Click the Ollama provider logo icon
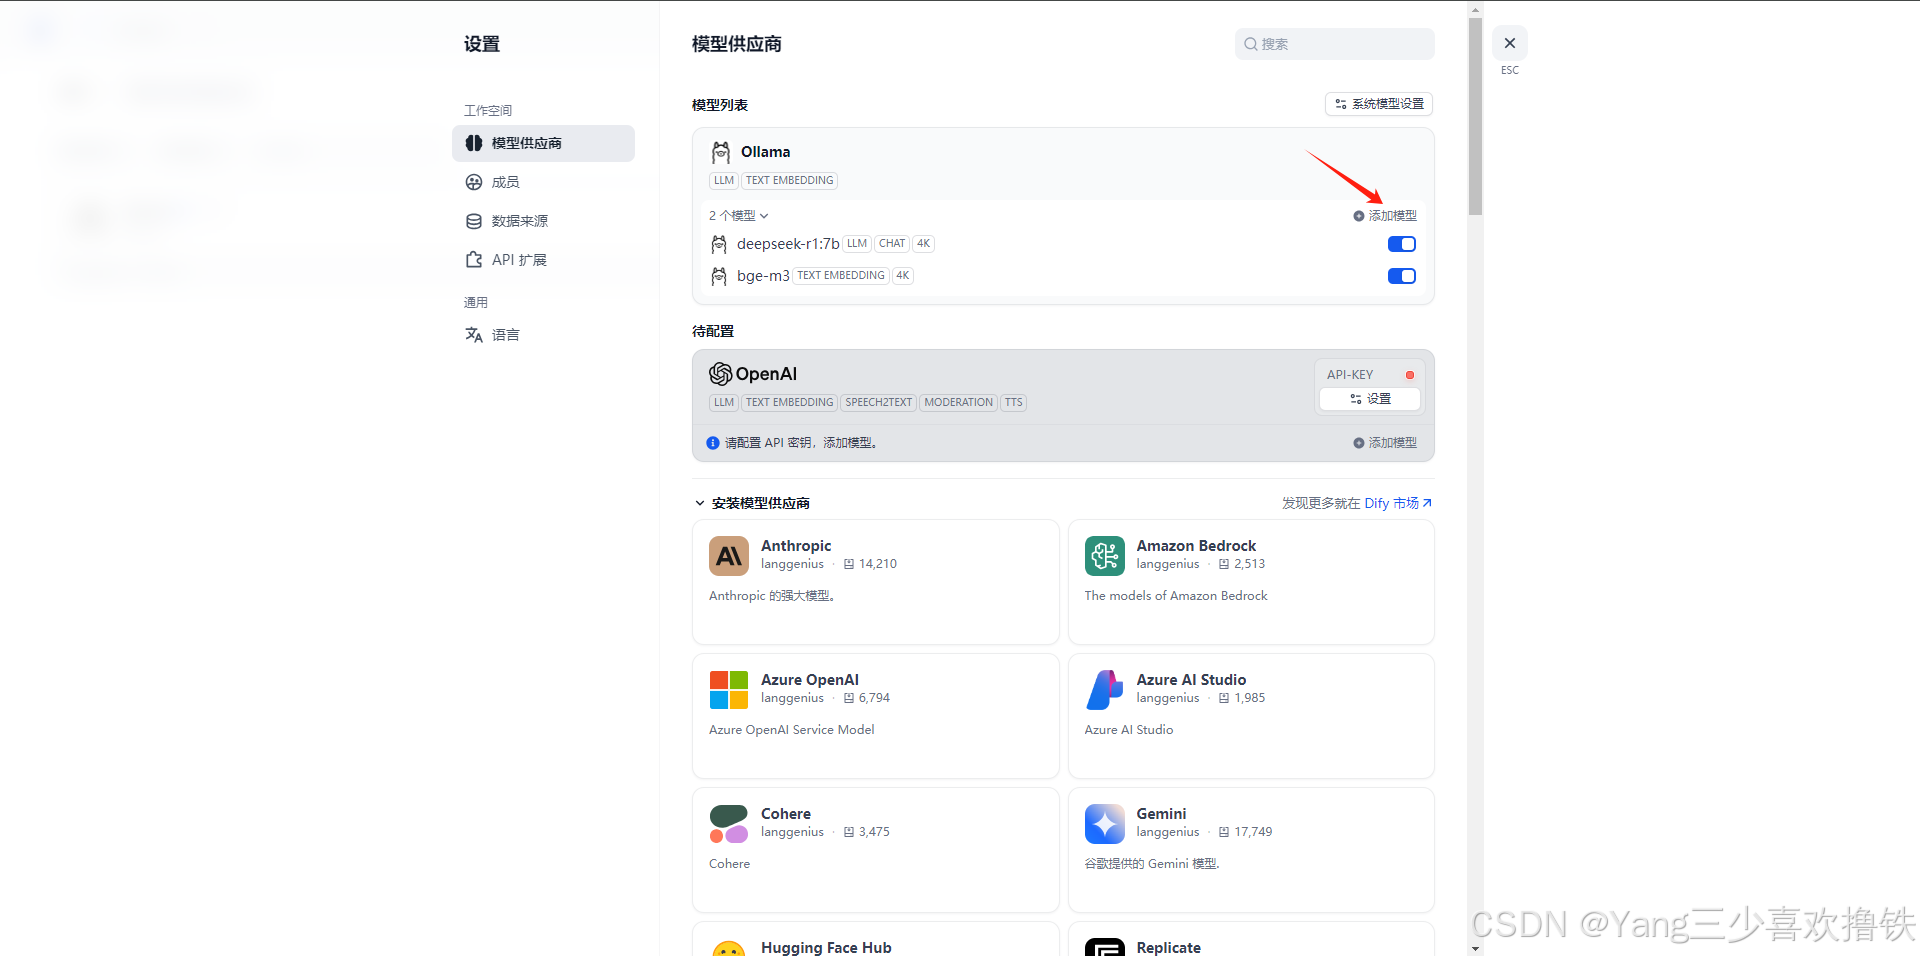The image size is (1920, 956). 720,152
